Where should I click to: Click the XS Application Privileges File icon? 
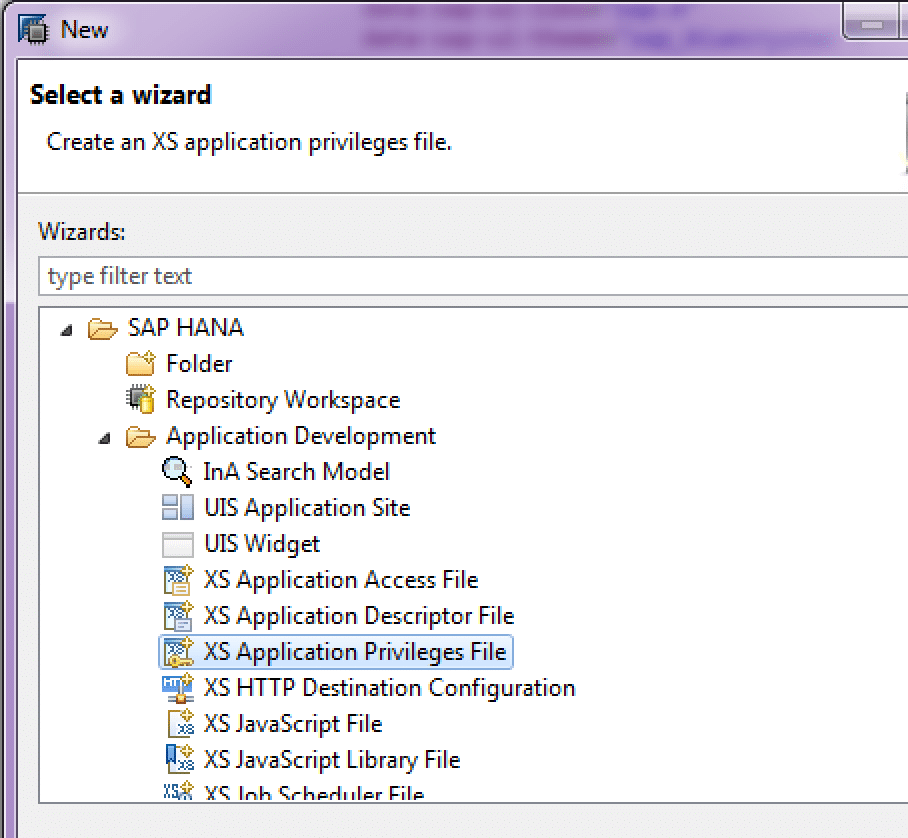point(177,652)
